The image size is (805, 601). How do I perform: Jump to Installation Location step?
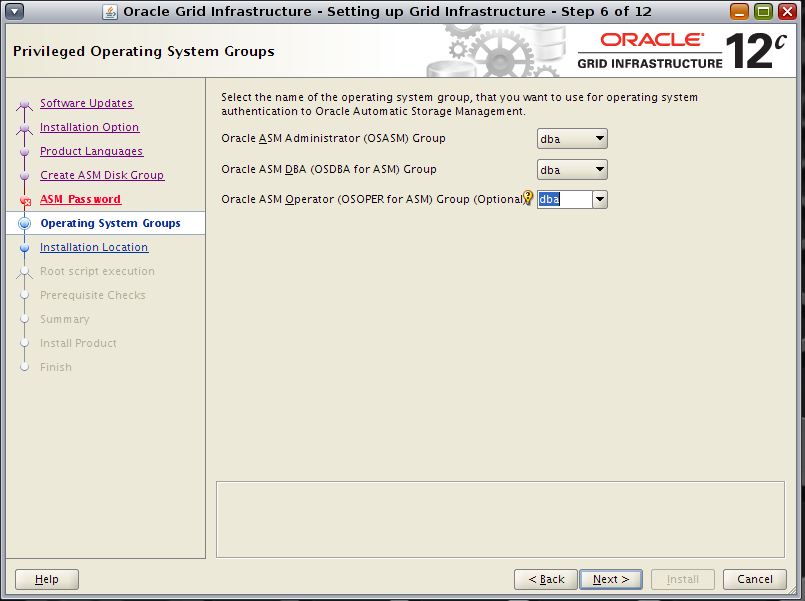coord(94,247)
